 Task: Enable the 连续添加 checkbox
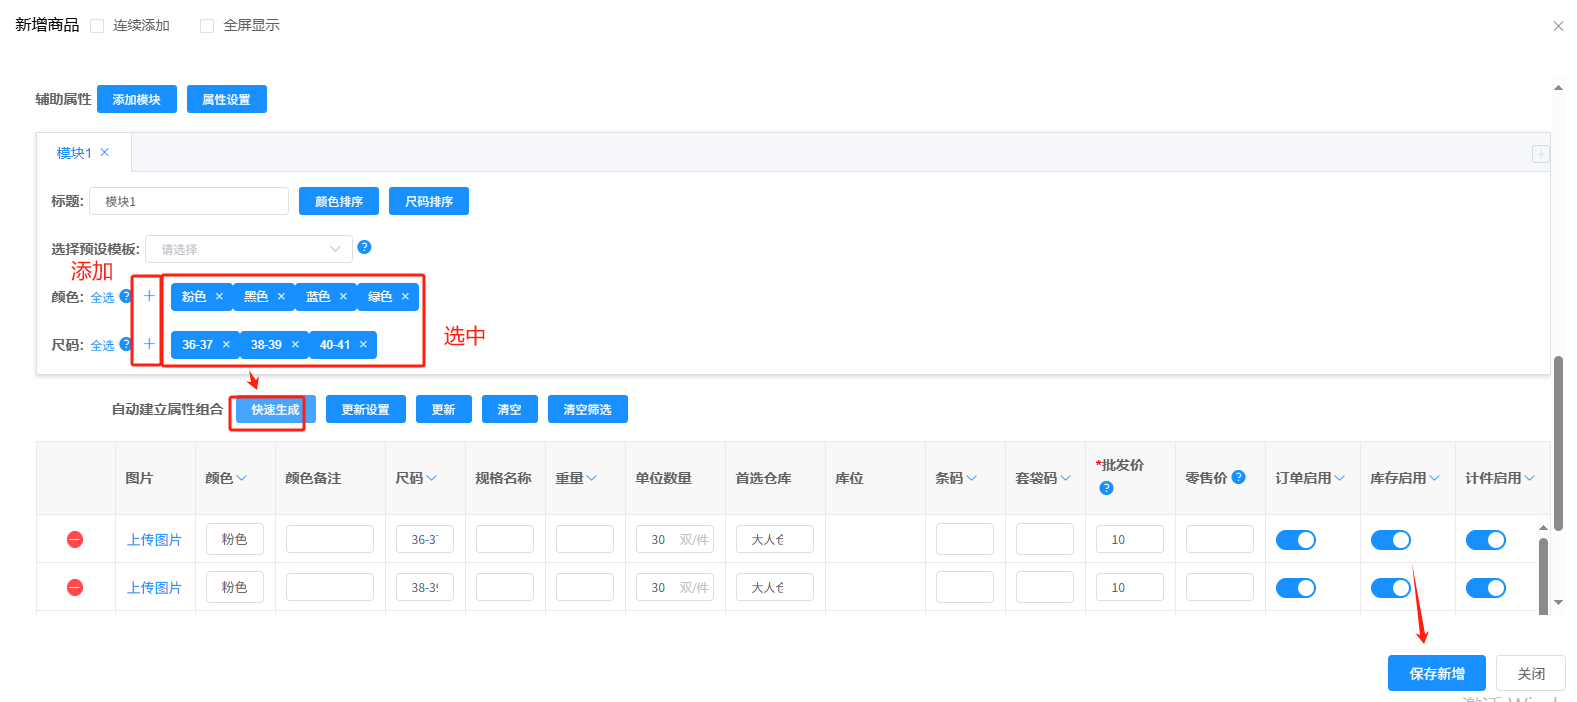pos(97,26)
